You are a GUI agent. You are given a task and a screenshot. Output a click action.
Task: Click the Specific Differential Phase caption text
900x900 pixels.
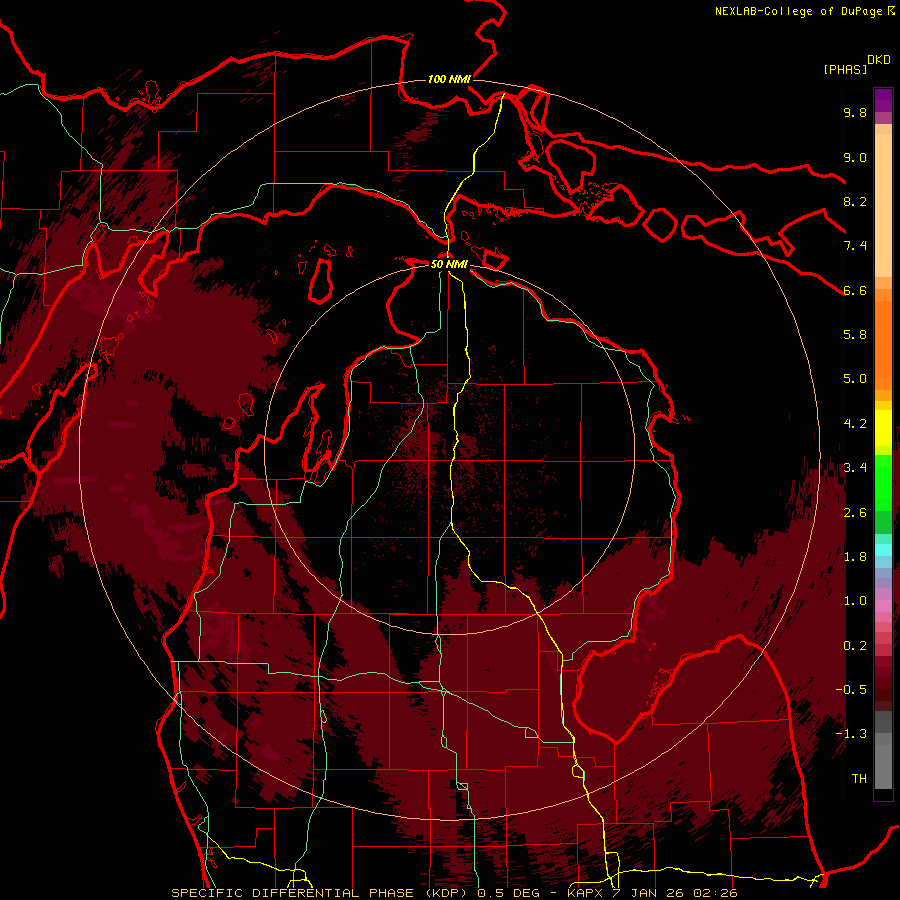[454, 893]
